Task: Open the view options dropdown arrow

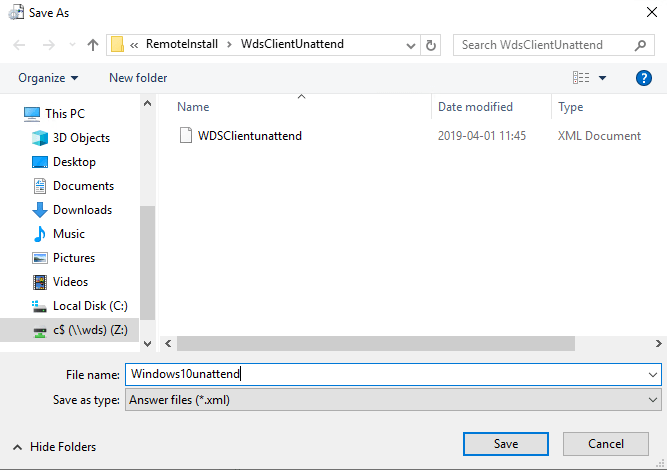Action: tap(603, 78)
